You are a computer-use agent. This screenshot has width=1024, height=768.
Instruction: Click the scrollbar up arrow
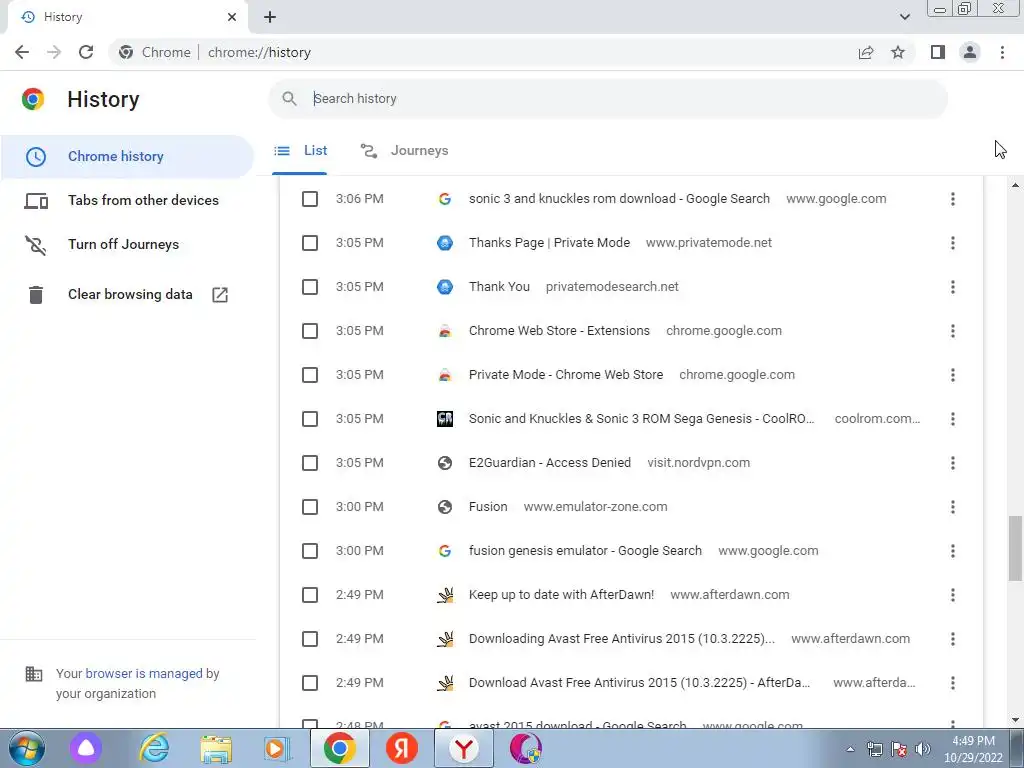click(x=1015, y=187)
